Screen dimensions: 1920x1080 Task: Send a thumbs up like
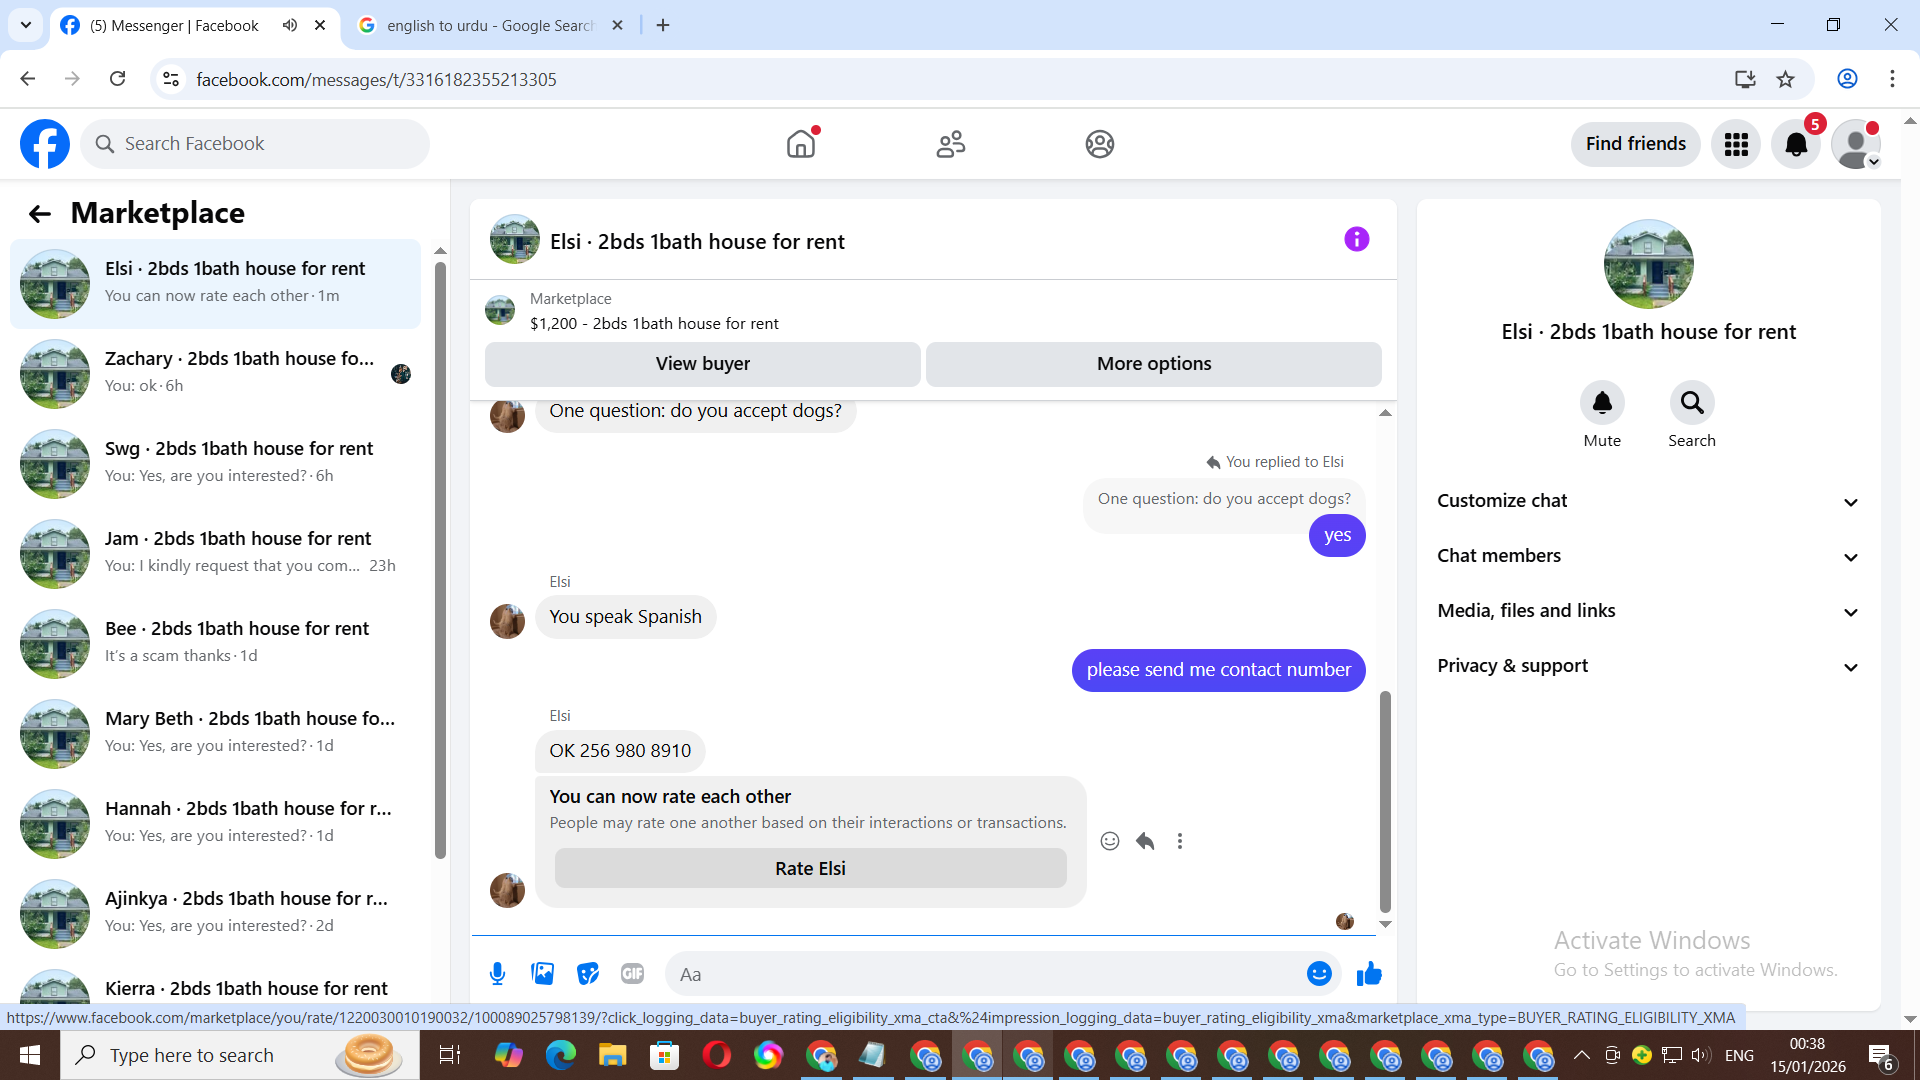1369,974
